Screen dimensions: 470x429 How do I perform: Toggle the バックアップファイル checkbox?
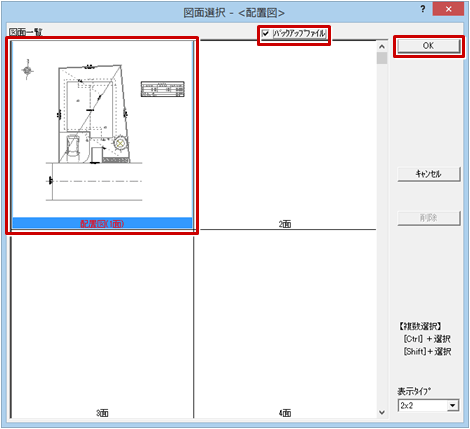(266, 33)
